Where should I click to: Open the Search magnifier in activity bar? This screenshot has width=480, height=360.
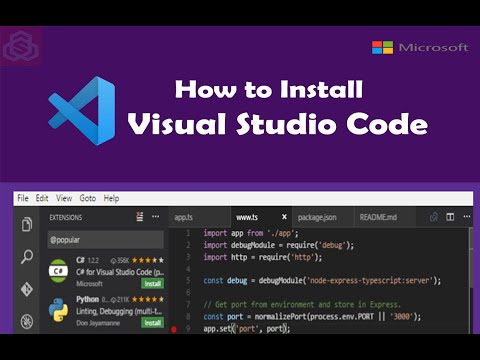[27, 257]
